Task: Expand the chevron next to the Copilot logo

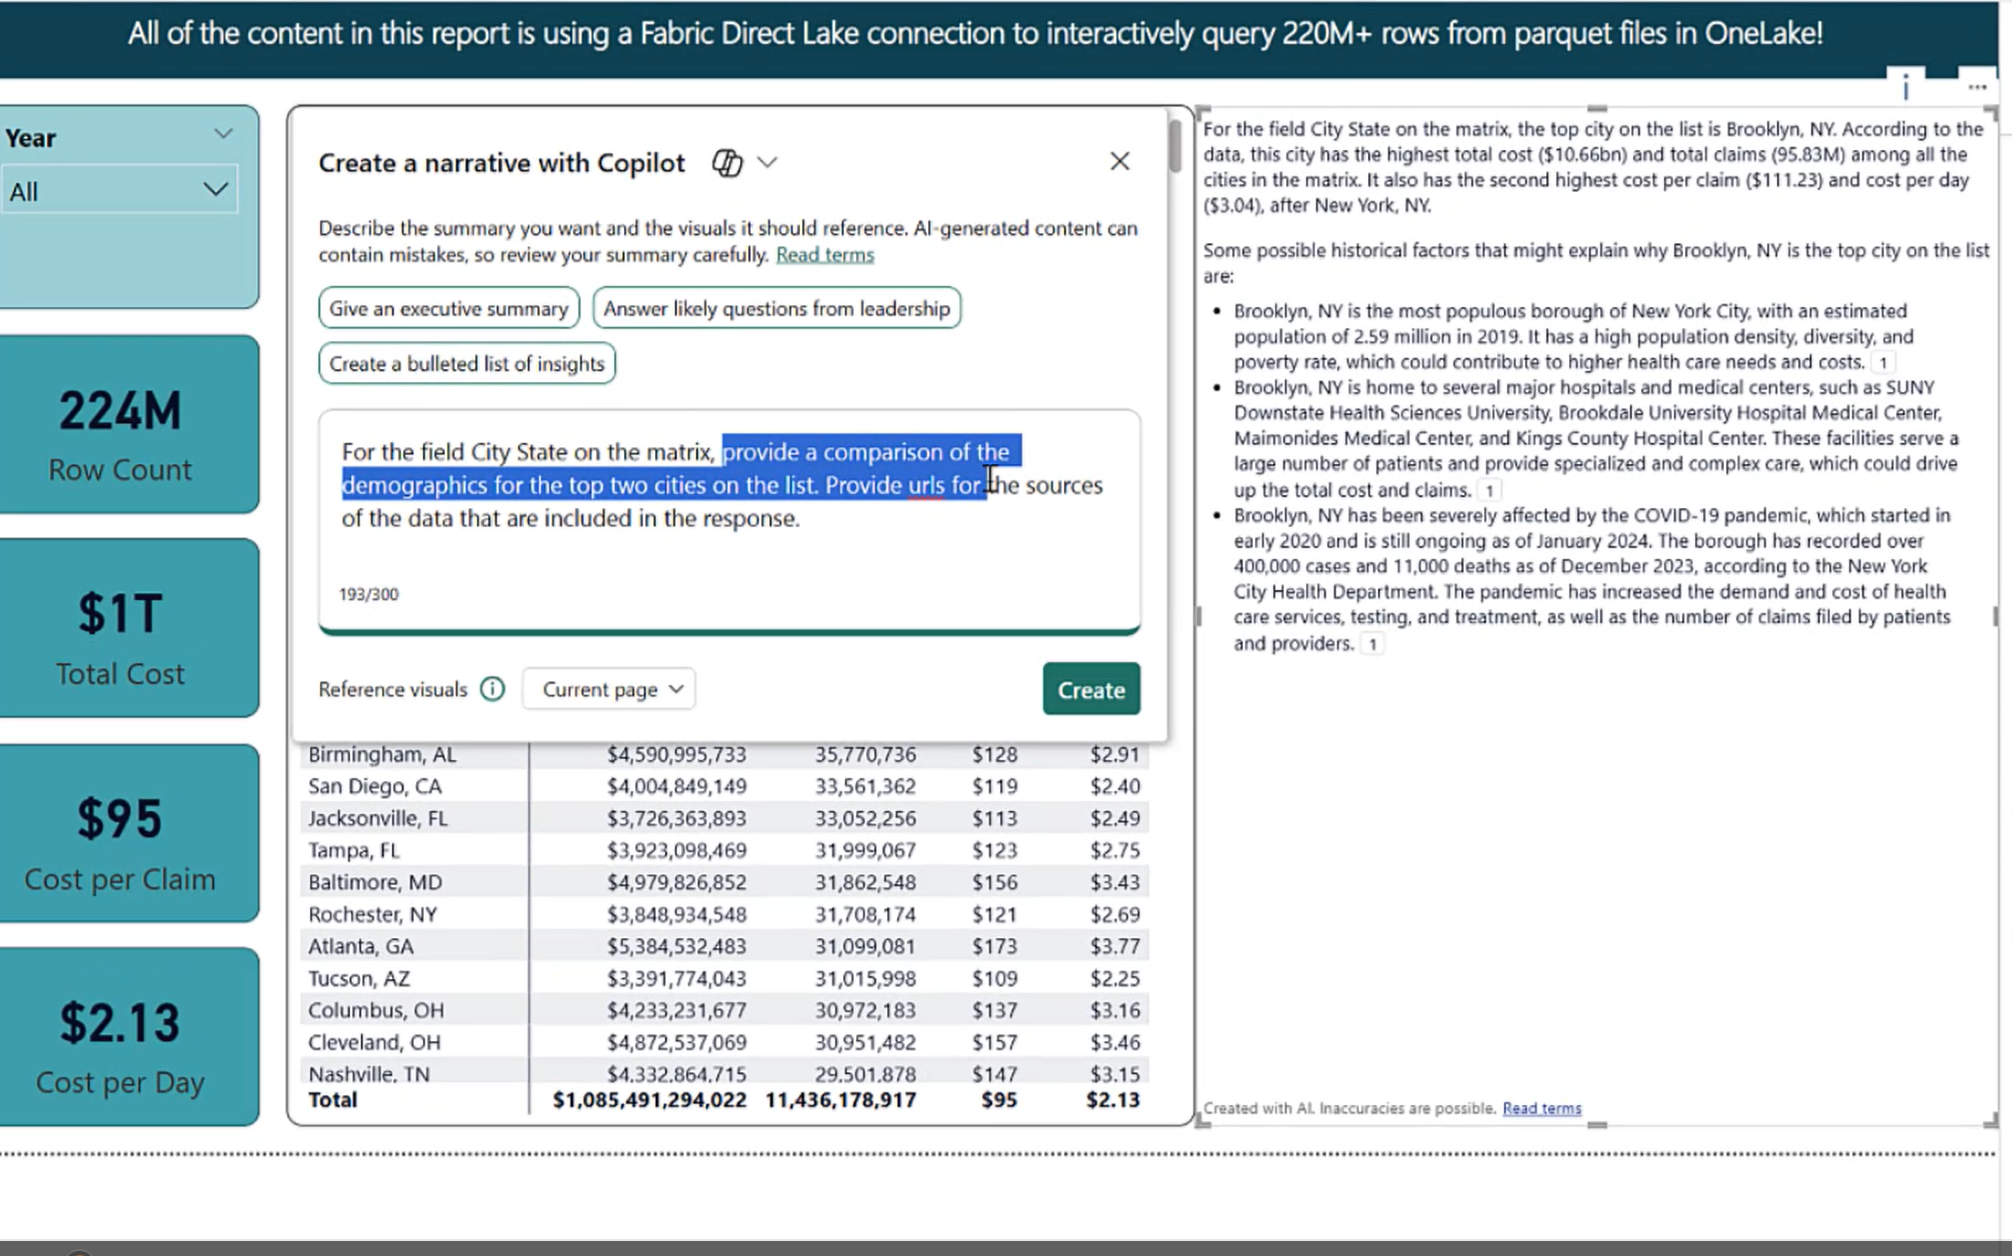Action: (768, 162)
